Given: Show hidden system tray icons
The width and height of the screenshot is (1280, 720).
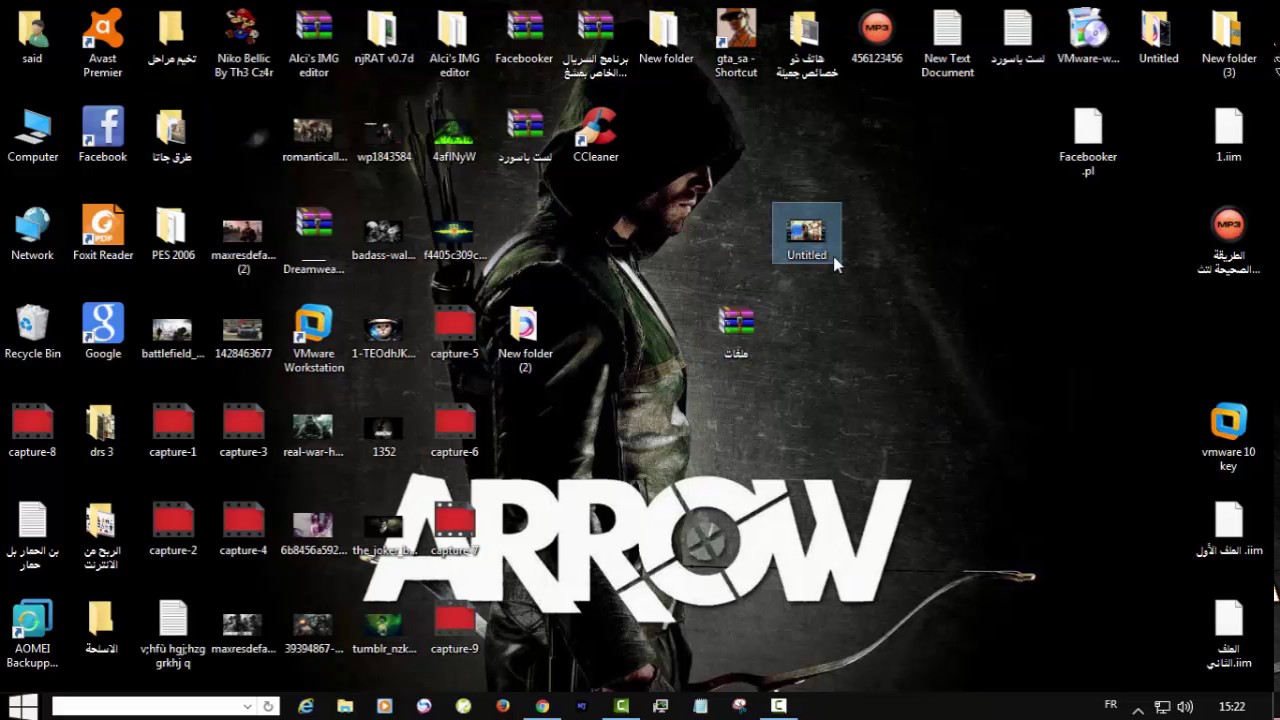Looking at the screenshot, I should pos(1138,709).
